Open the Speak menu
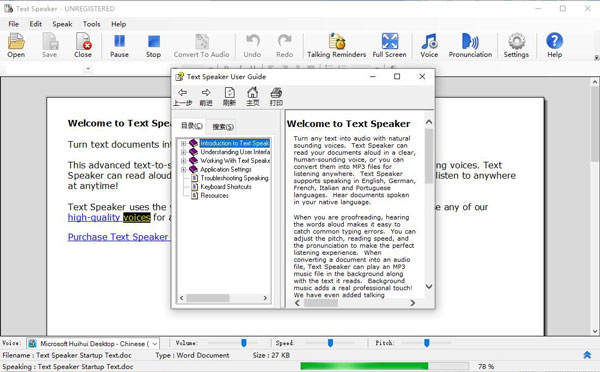Image resolution: width=600 pixels, height=372 pixels. coord(62,24)
